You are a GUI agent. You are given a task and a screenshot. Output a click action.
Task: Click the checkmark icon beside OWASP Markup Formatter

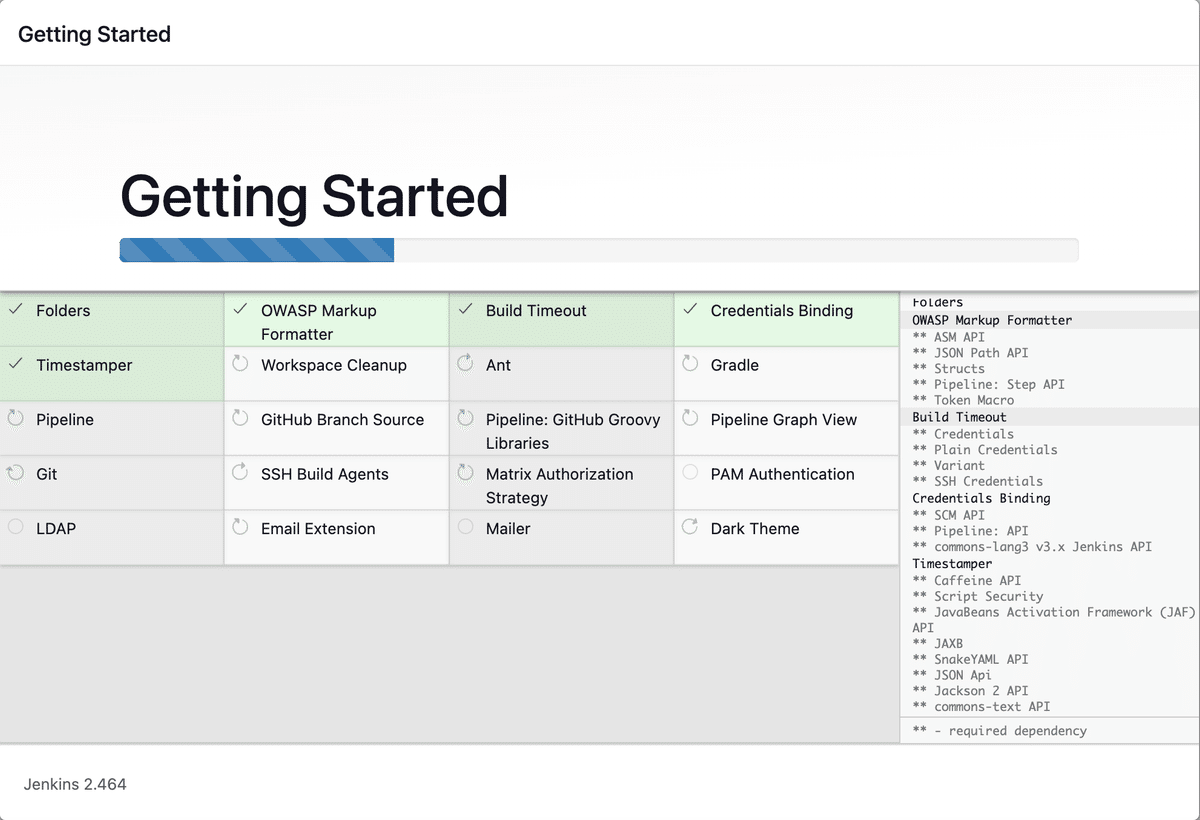pos(240,309)
